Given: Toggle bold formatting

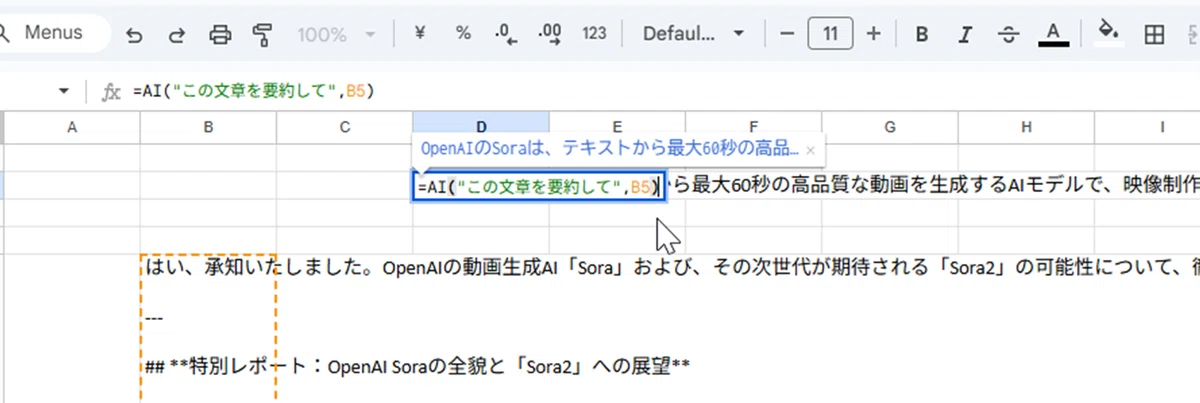Looking at the screenshot, I should click(x=922, y=34).
